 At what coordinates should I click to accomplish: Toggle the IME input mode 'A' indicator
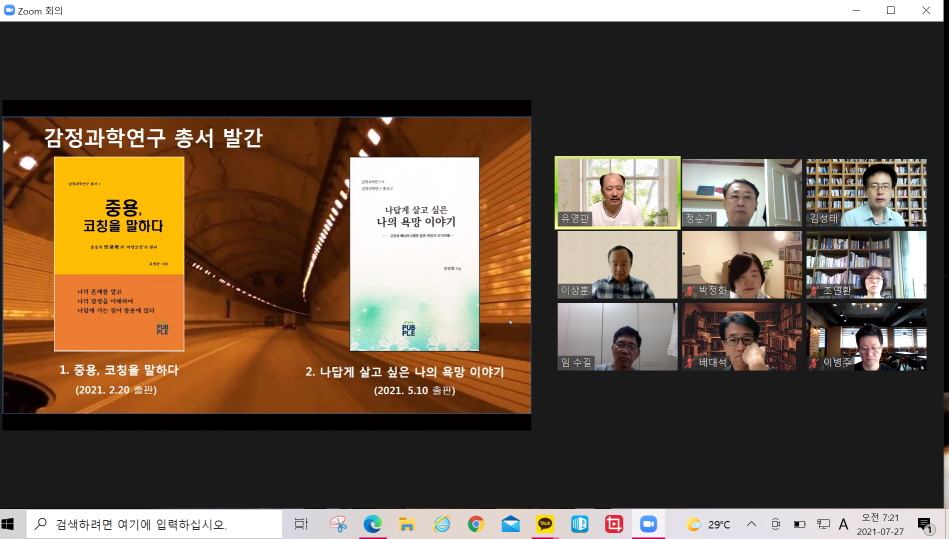(x=843, y=524)
